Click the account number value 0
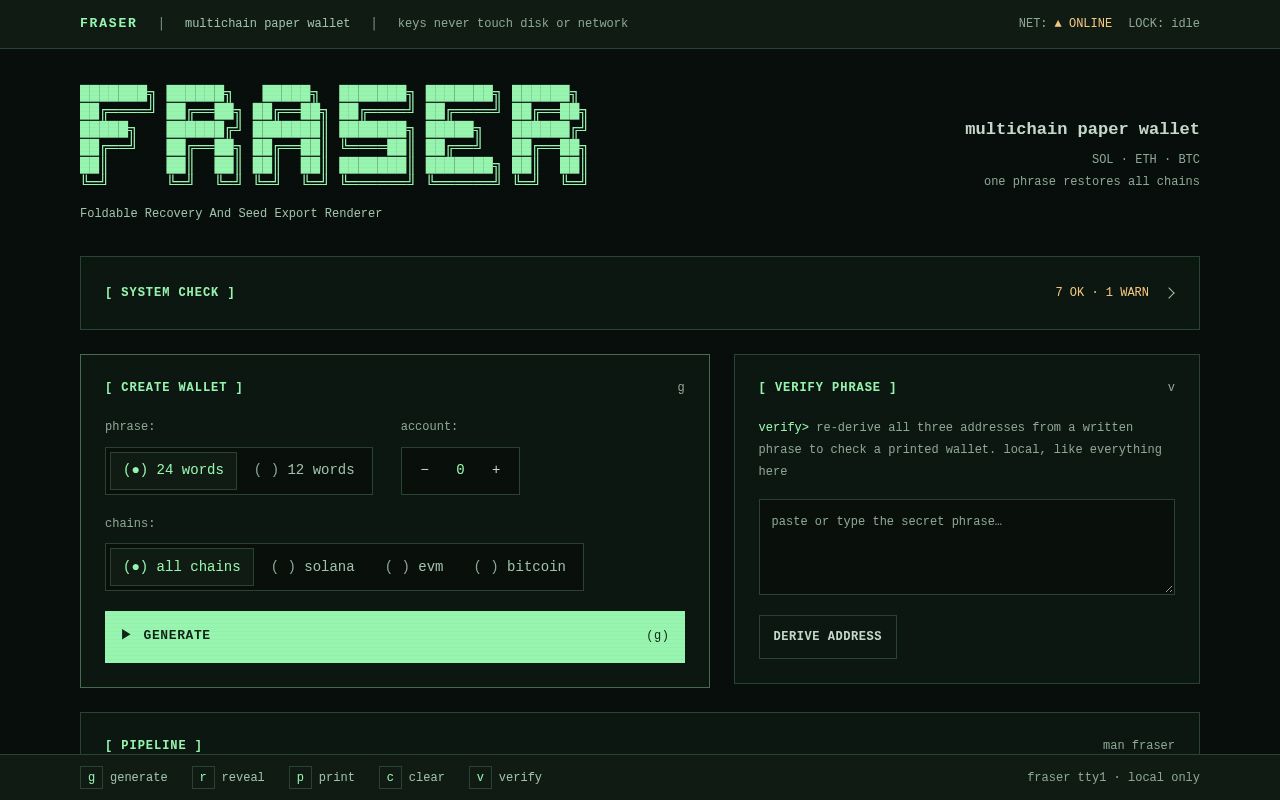 pyautogui.click(x=460, y=471)
